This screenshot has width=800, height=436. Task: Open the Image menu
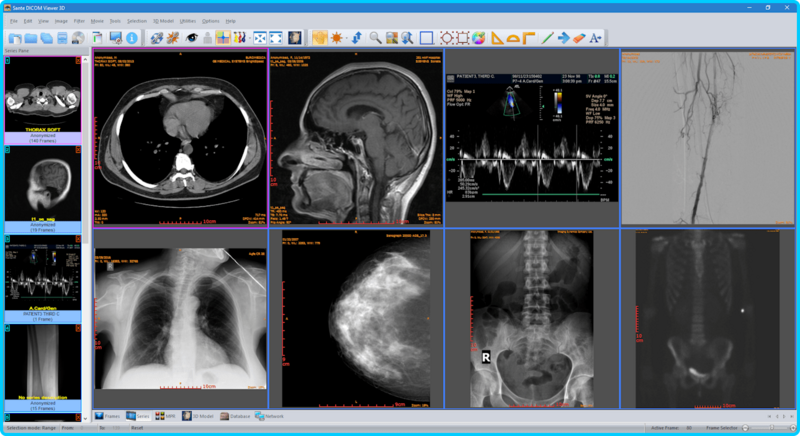click(x=61, y=21)
